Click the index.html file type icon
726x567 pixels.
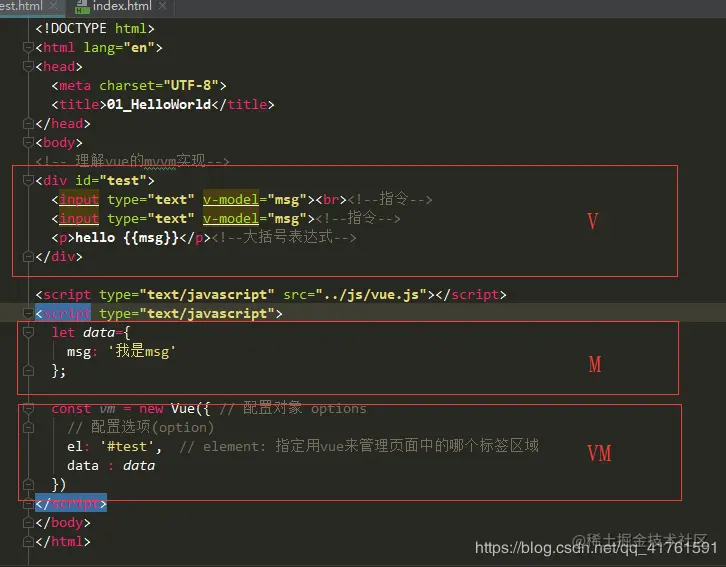coord(82,7)
